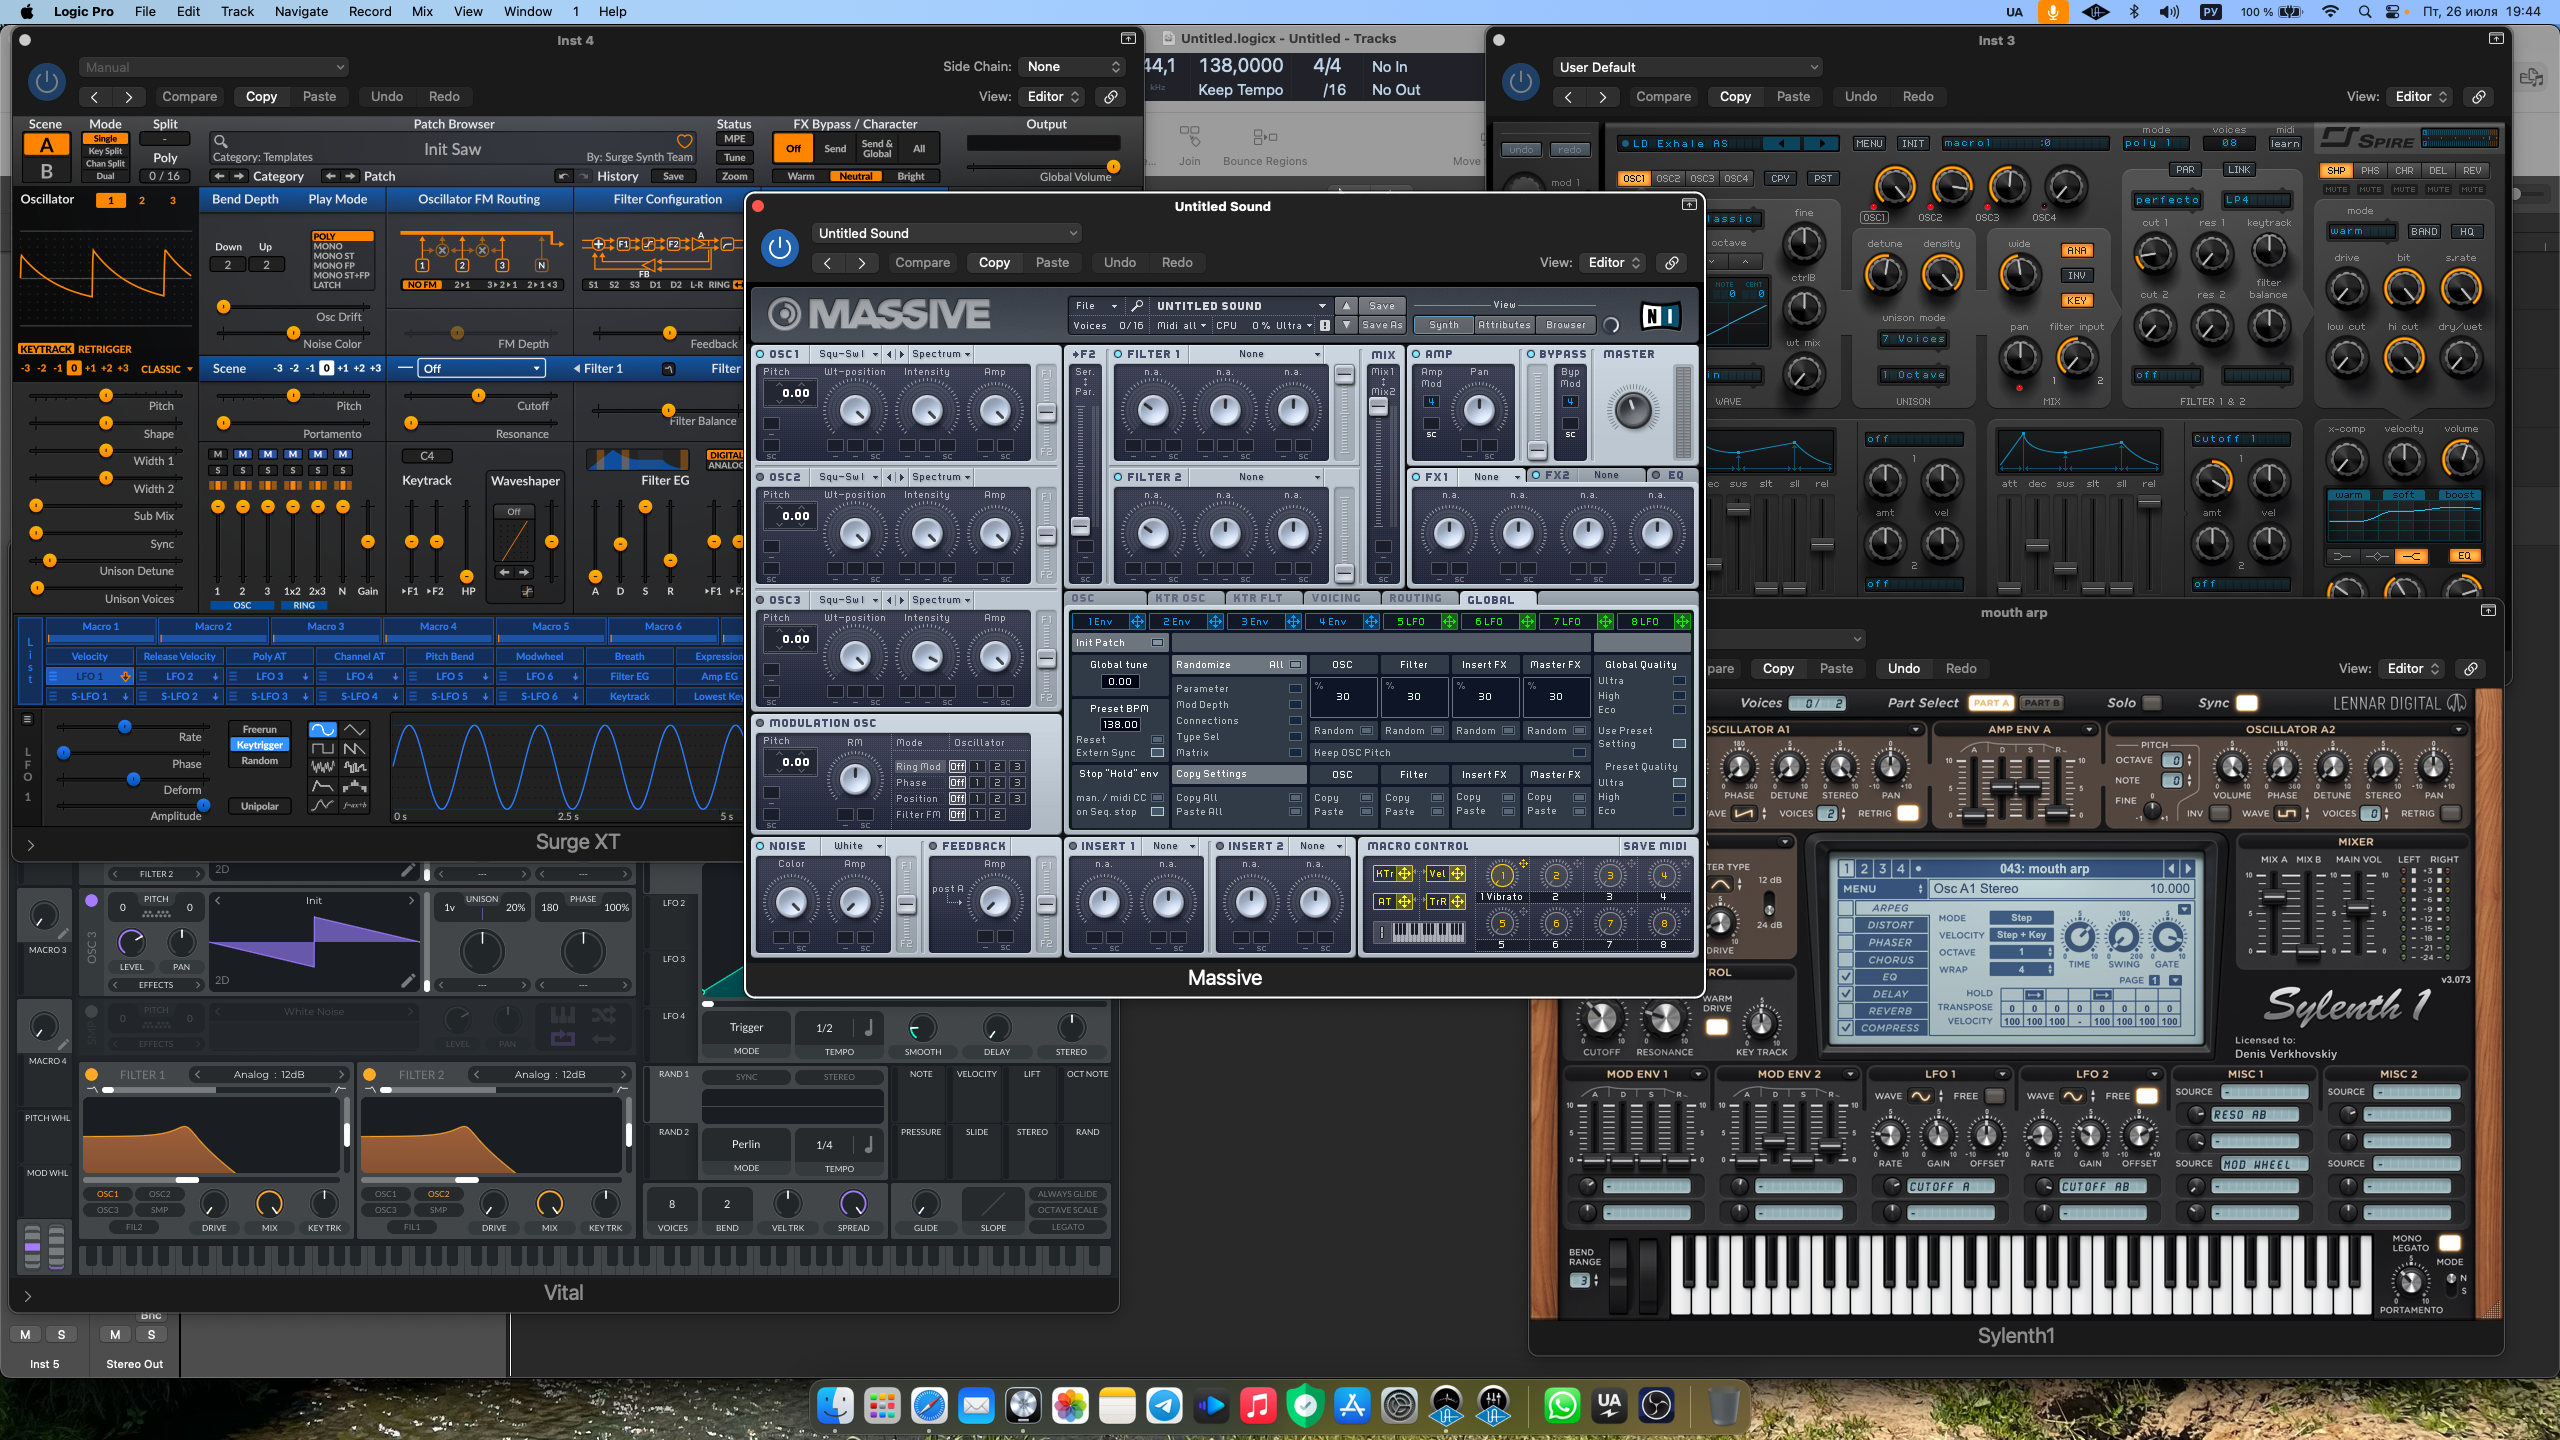The height and width of the screenshot is (1440, 2560).
Task: Click Global tune 0.00 field in Massive
Action: (x=1119, y=682)
